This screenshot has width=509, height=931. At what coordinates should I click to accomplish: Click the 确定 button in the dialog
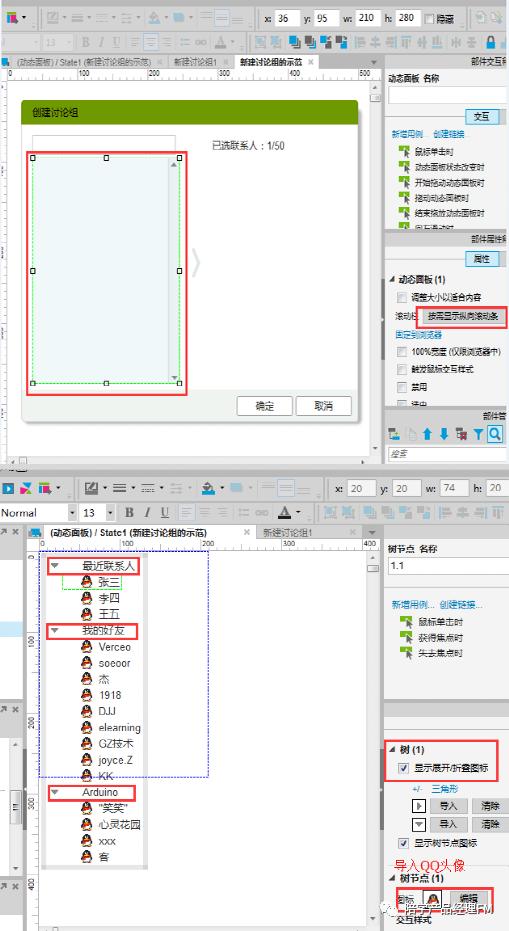264,406
